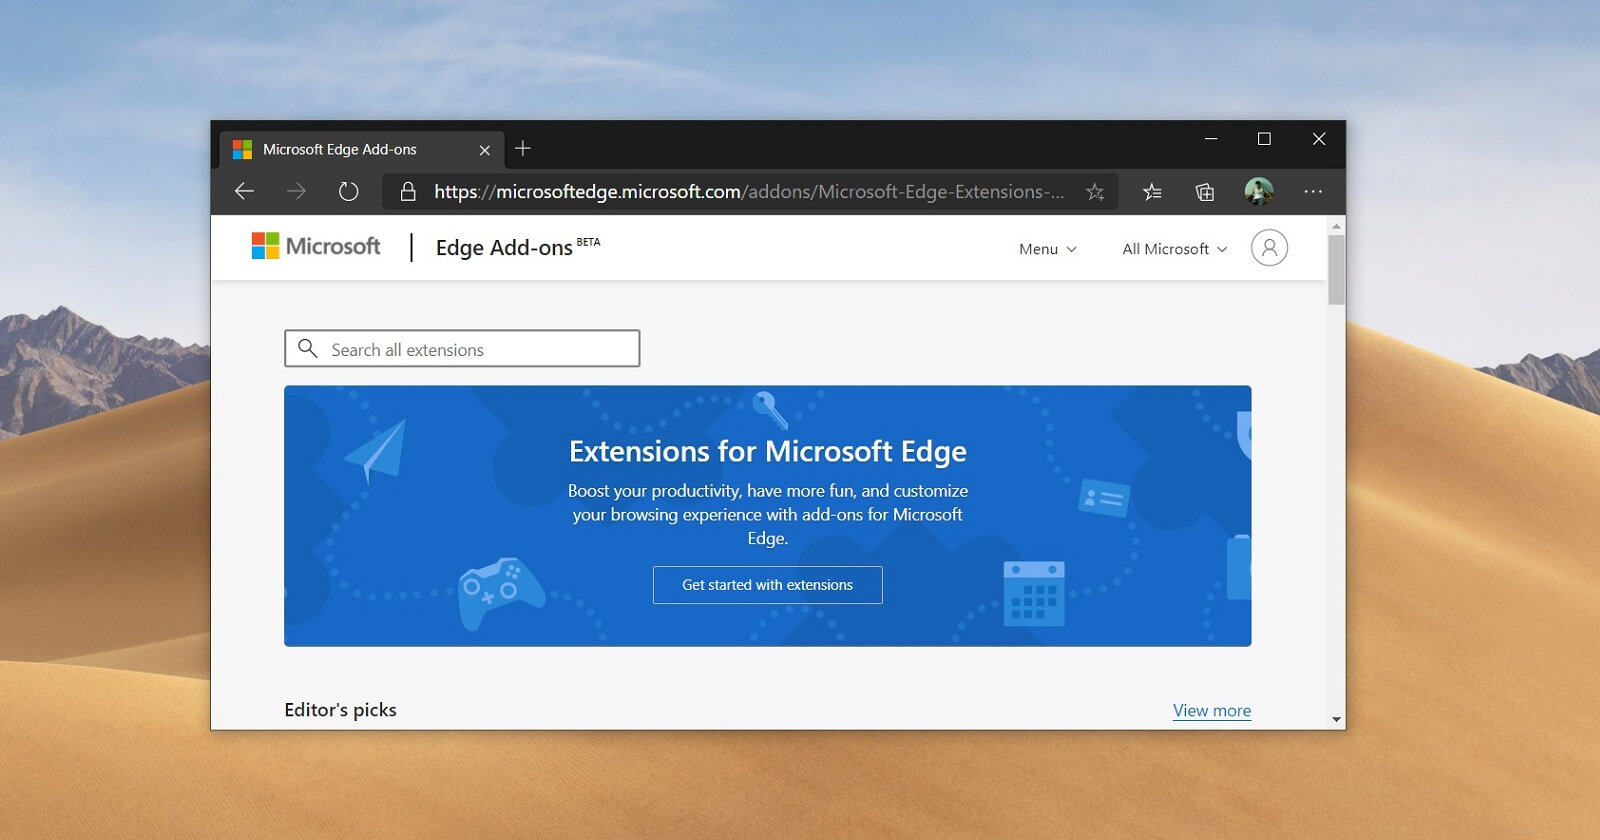
Task: Click the Editor's picks heading
Action: click(340, 710)
